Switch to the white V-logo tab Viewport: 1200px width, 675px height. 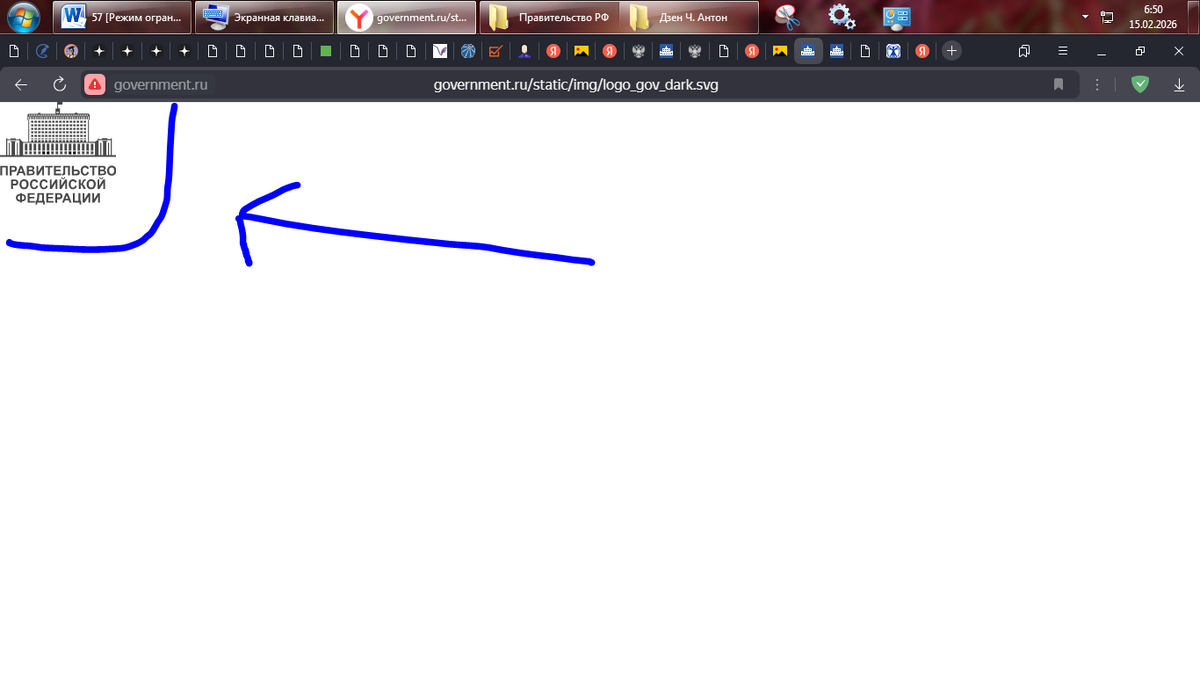[x=439, y=51]
